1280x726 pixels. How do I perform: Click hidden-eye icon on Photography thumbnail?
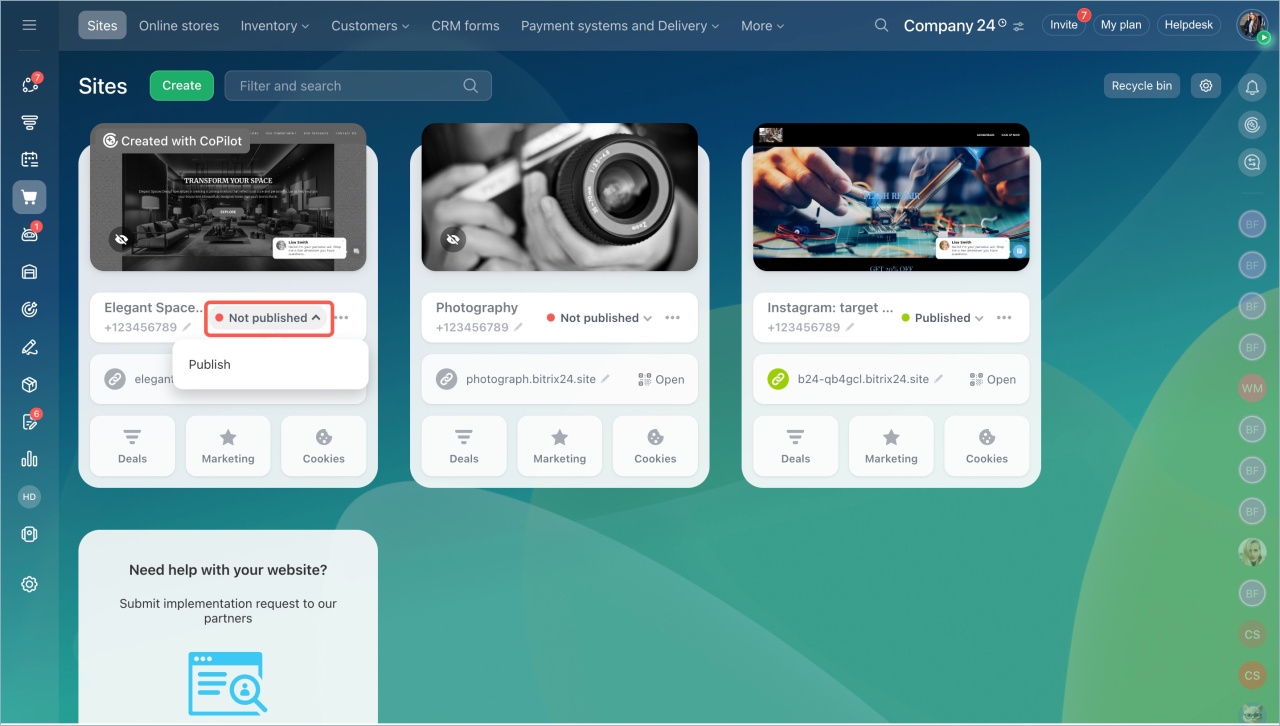(453, 240)
